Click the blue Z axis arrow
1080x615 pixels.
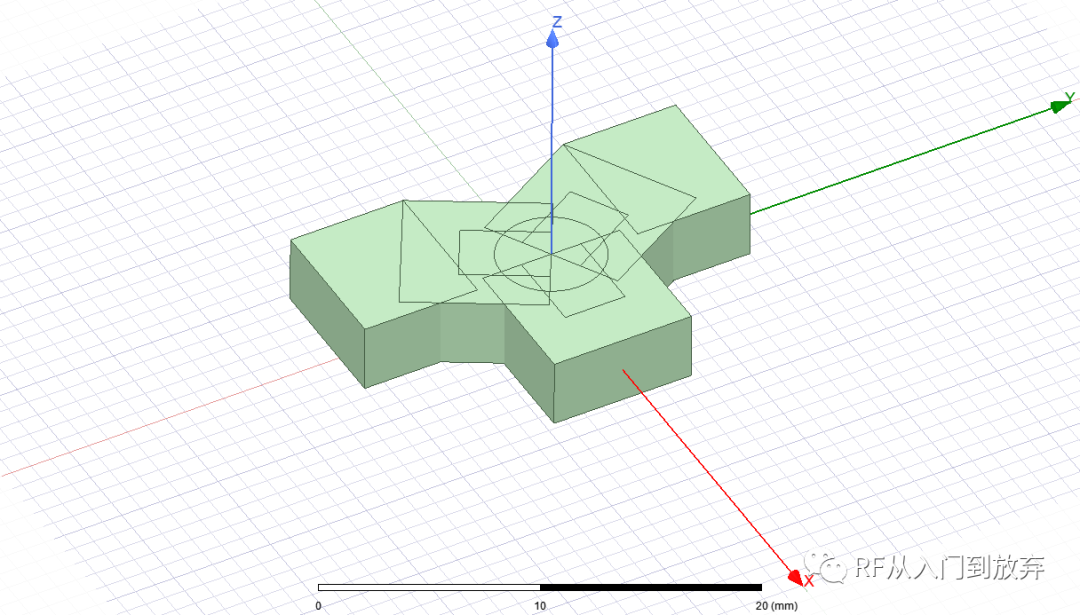[x=552, y=39]
